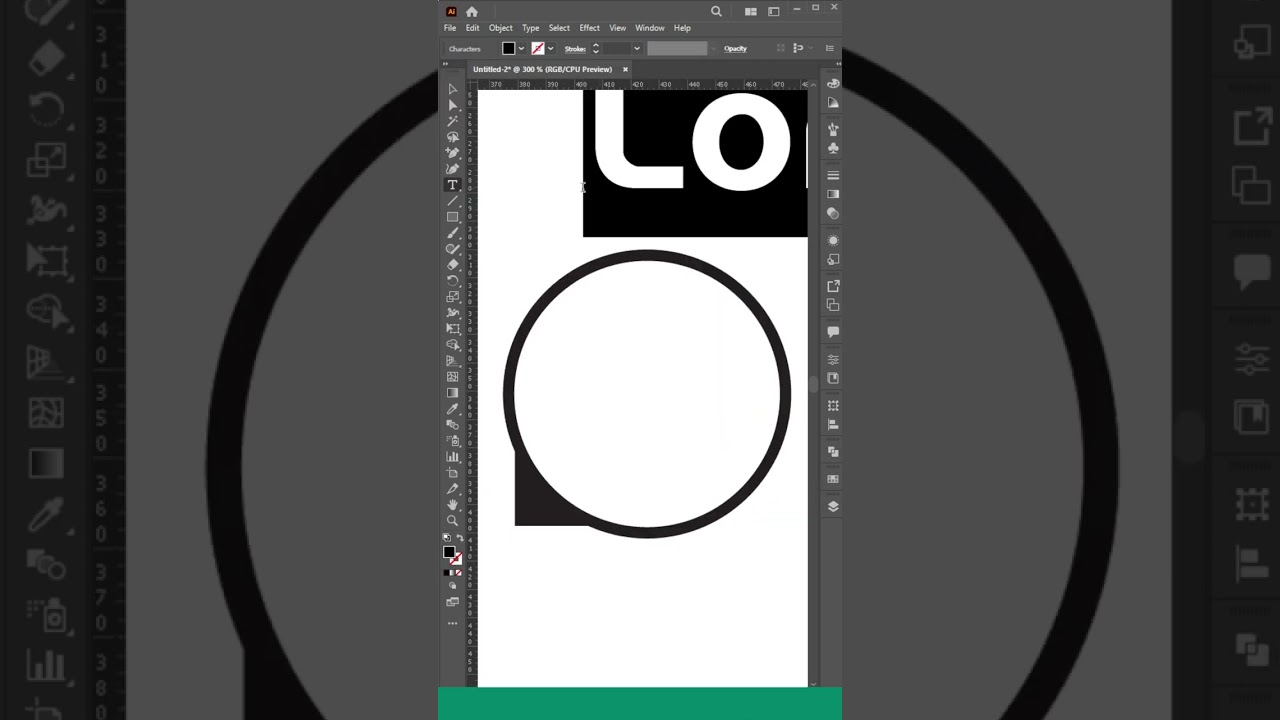Viewport: 1280px width, 720px height.
Task: Select the Symbol Sprayer tool
Action: click(x=453, y=441)
